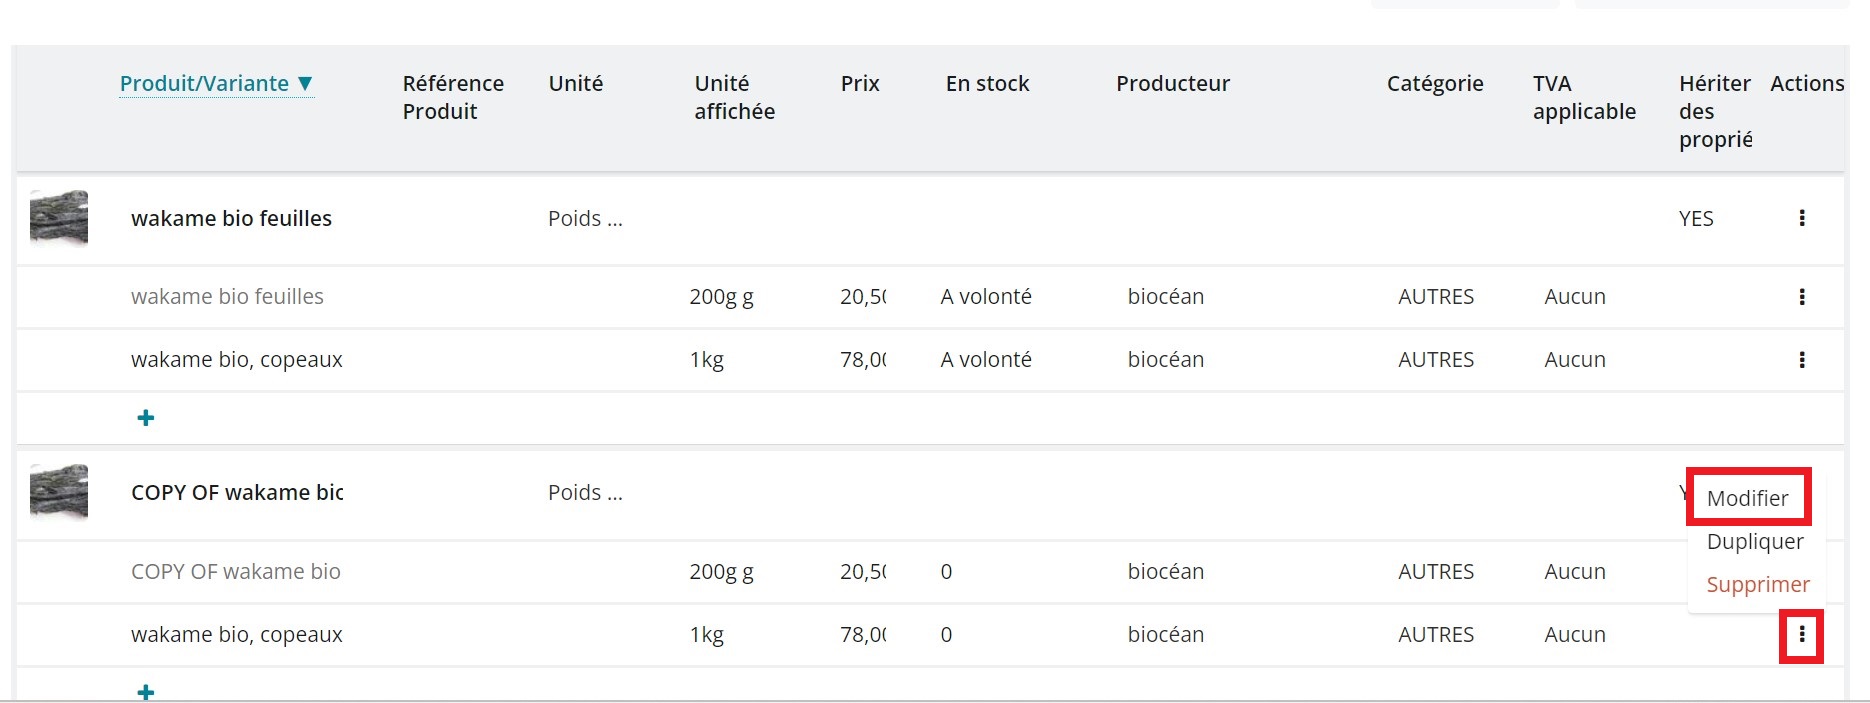Open actions menu for 200g wakame feuilles variant
The width and height of the screenshot is (1870, 703).
pyautogui.click(x=1801, y=297)
